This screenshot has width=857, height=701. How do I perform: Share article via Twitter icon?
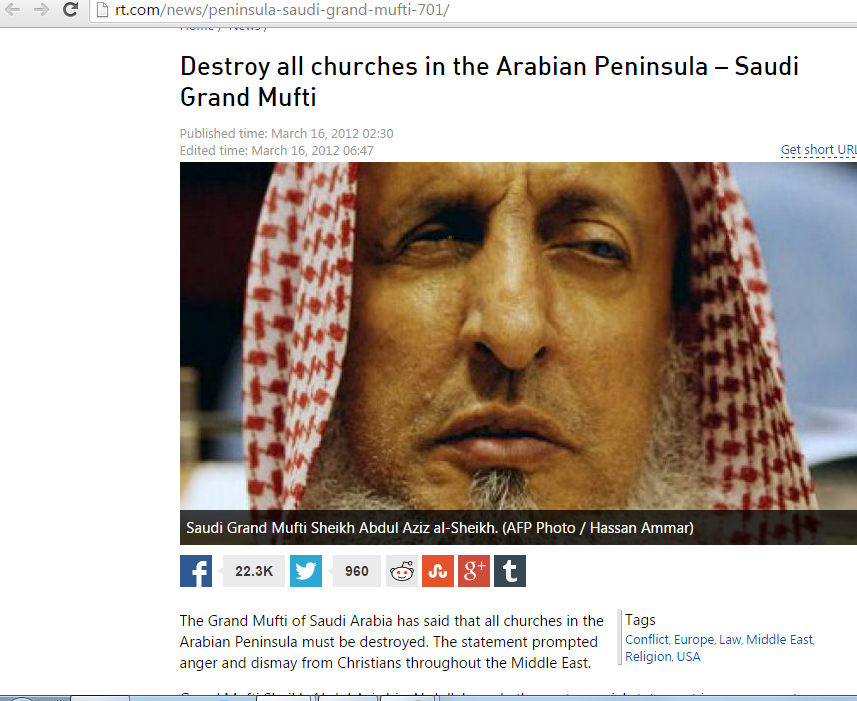(306, 571)
